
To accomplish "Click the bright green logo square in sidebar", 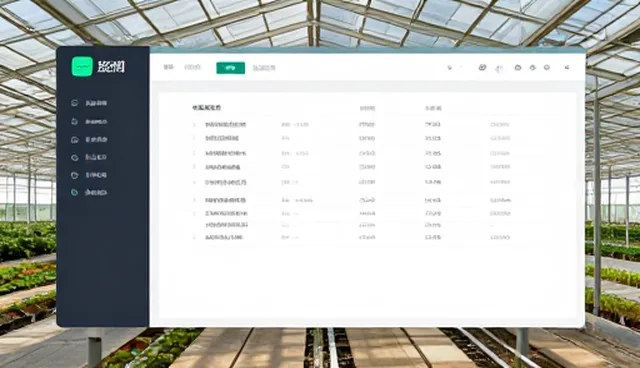I will tap(82, 67).
